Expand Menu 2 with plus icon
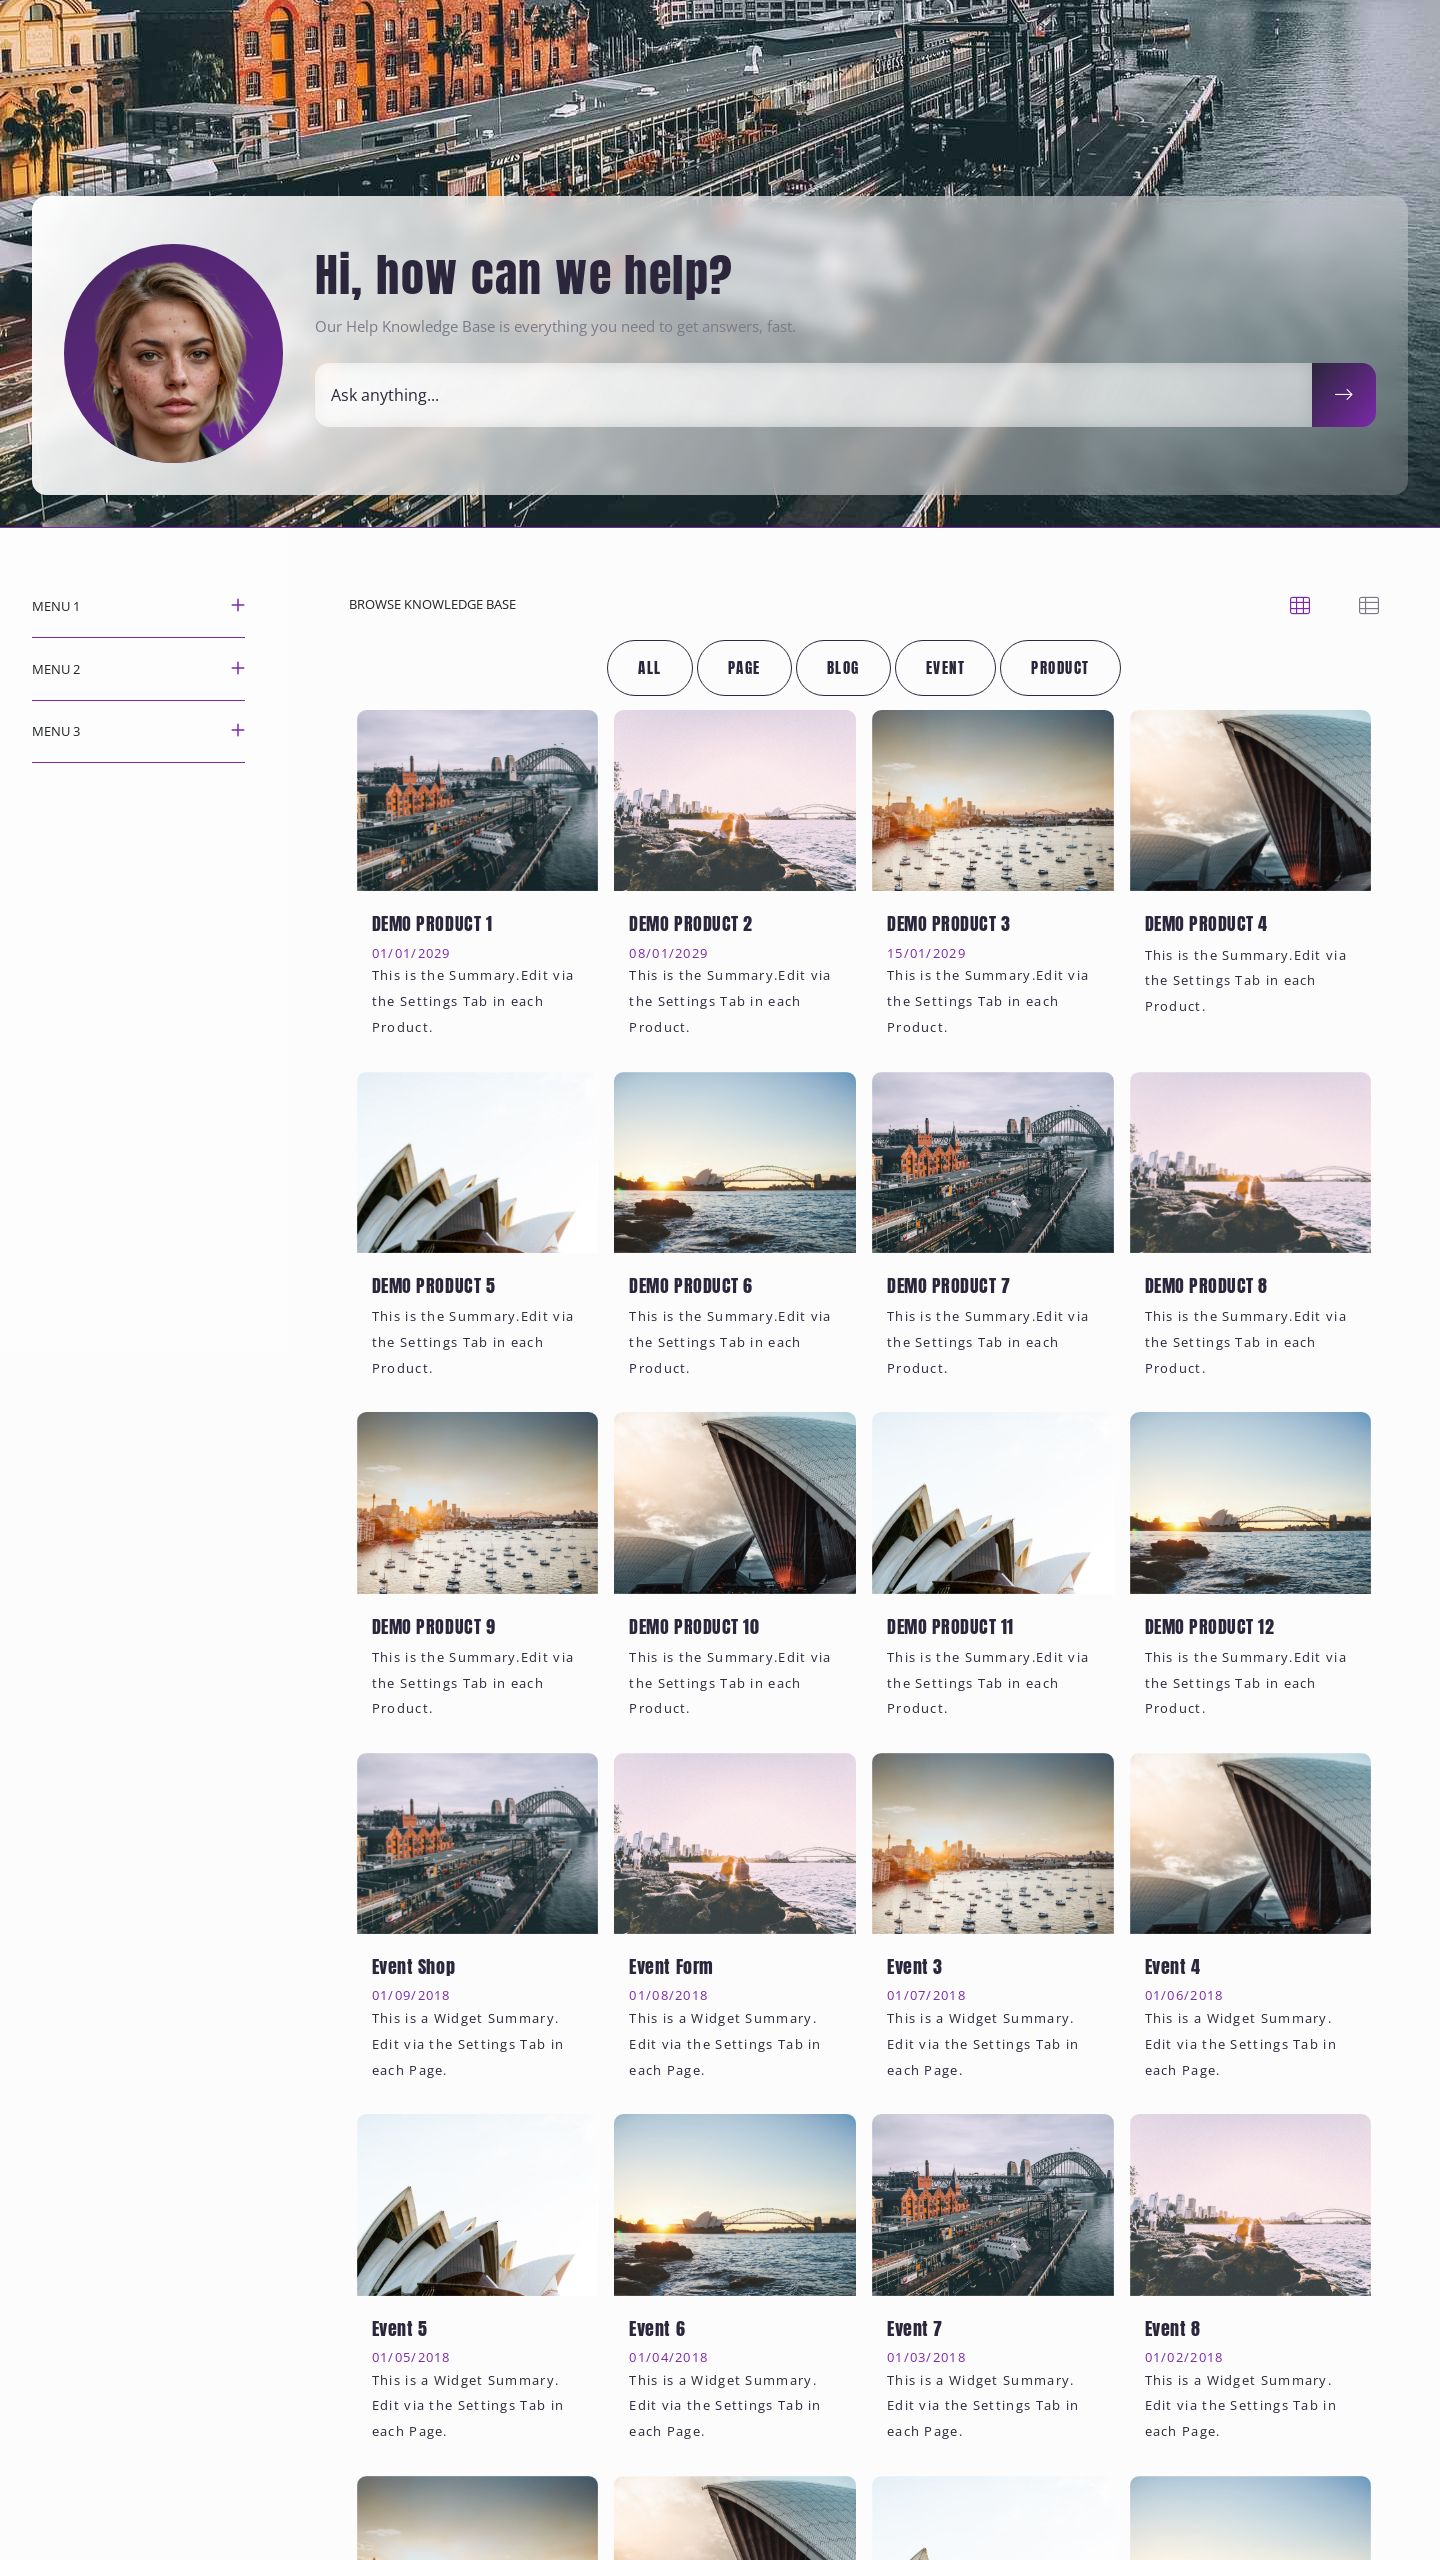Image resolution: width=1440 pixels, height=2560 pixels. tap(237, 668)
